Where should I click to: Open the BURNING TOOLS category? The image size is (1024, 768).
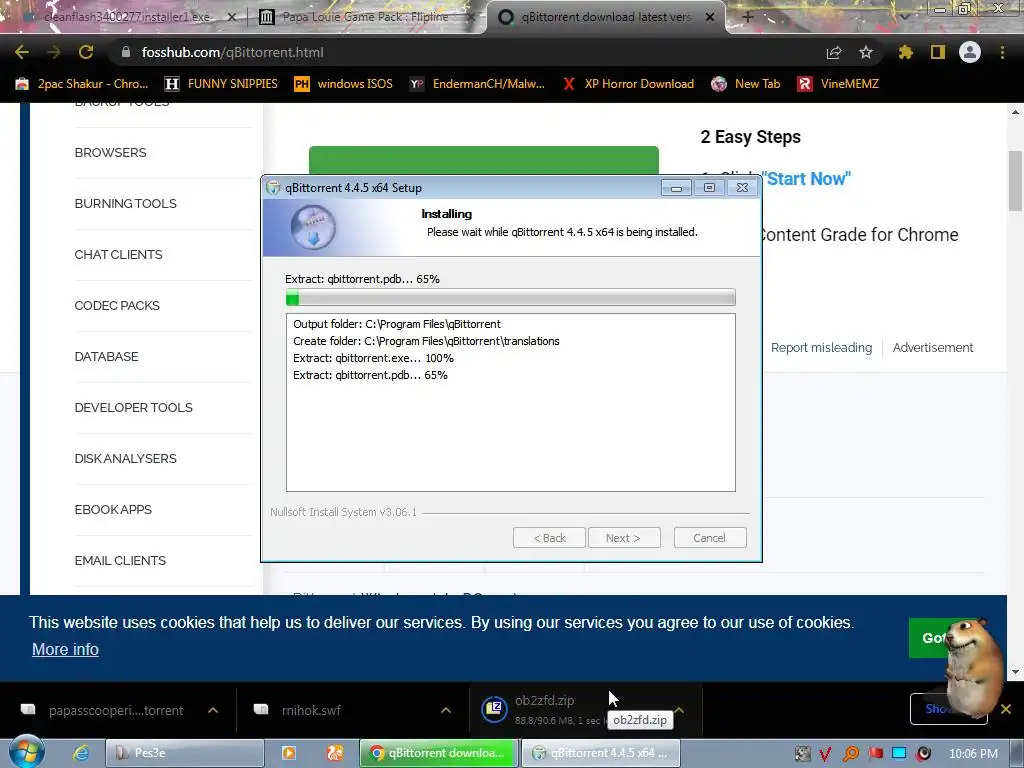(x=125, y=203)
